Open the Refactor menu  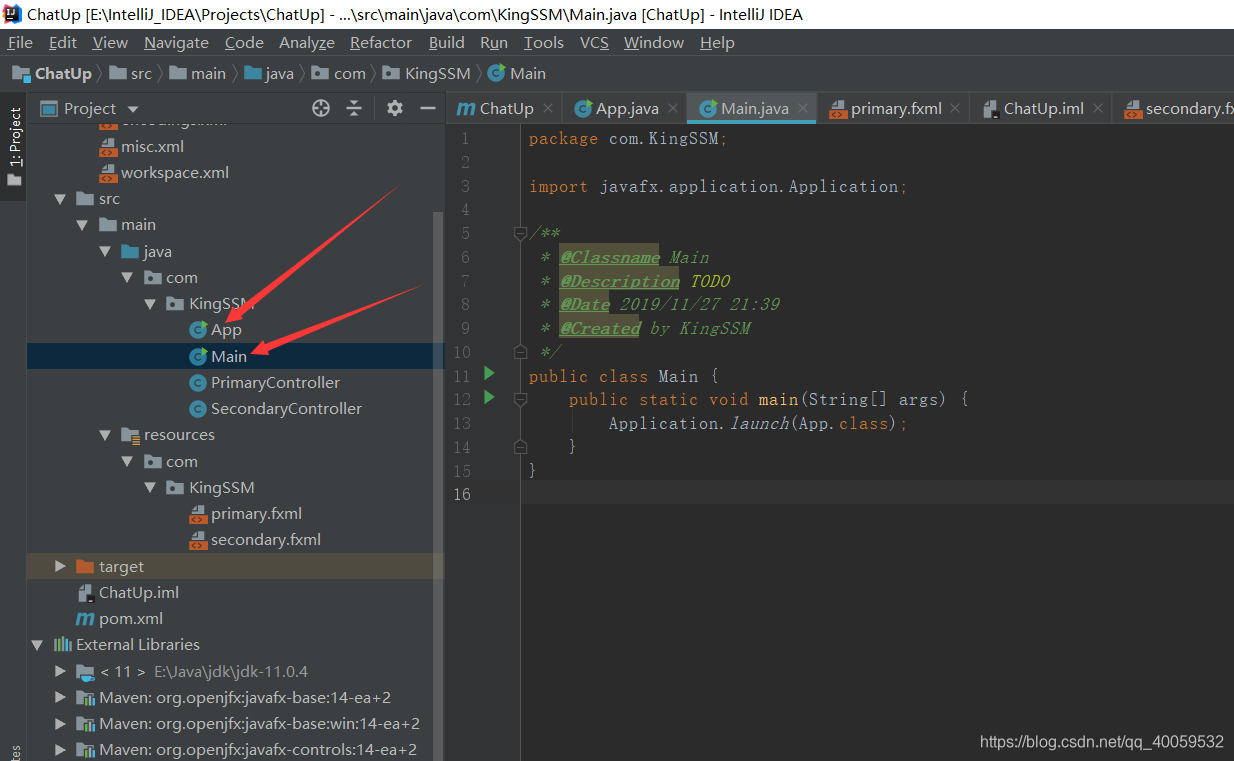click(x=381, y=42)
